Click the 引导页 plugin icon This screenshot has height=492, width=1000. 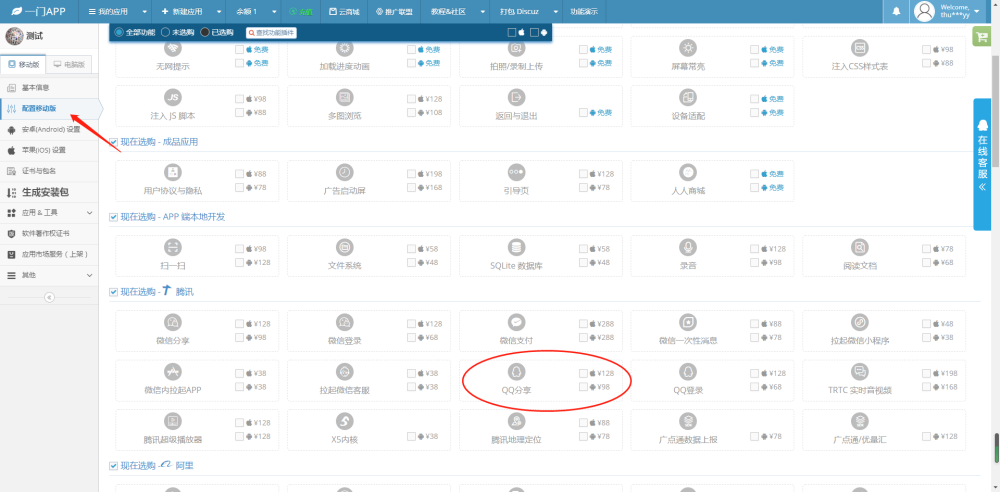pyautogui.click(x=517, y=172)
